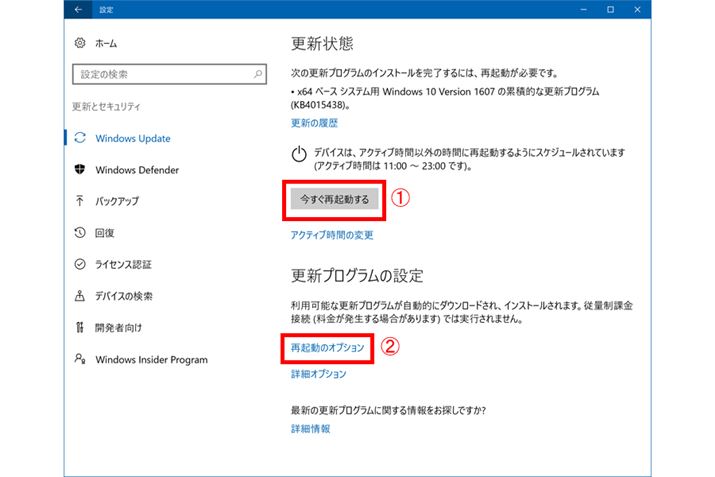This screenshot has height=477, width=715.
Task: Click the 再起動のオプション link
Action: [x=327, y=347]
